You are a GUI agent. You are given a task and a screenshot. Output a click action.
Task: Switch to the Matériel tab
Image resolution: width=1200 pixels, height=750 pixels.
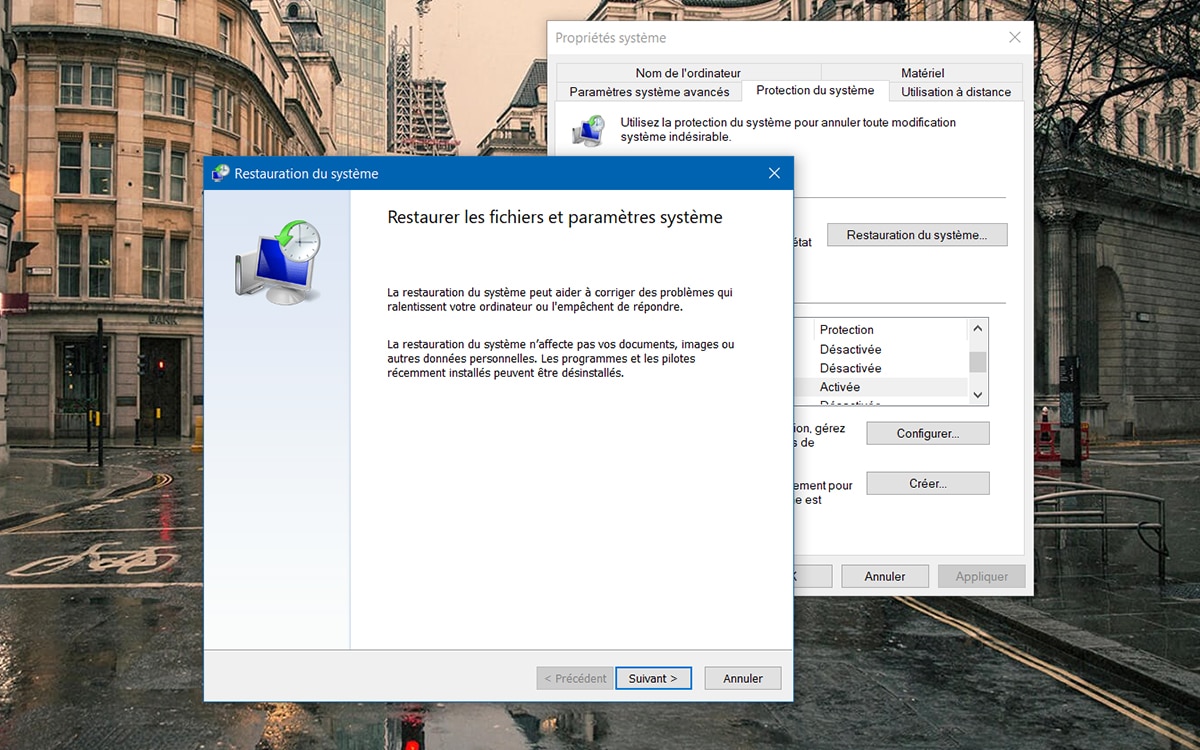(920, 72)
